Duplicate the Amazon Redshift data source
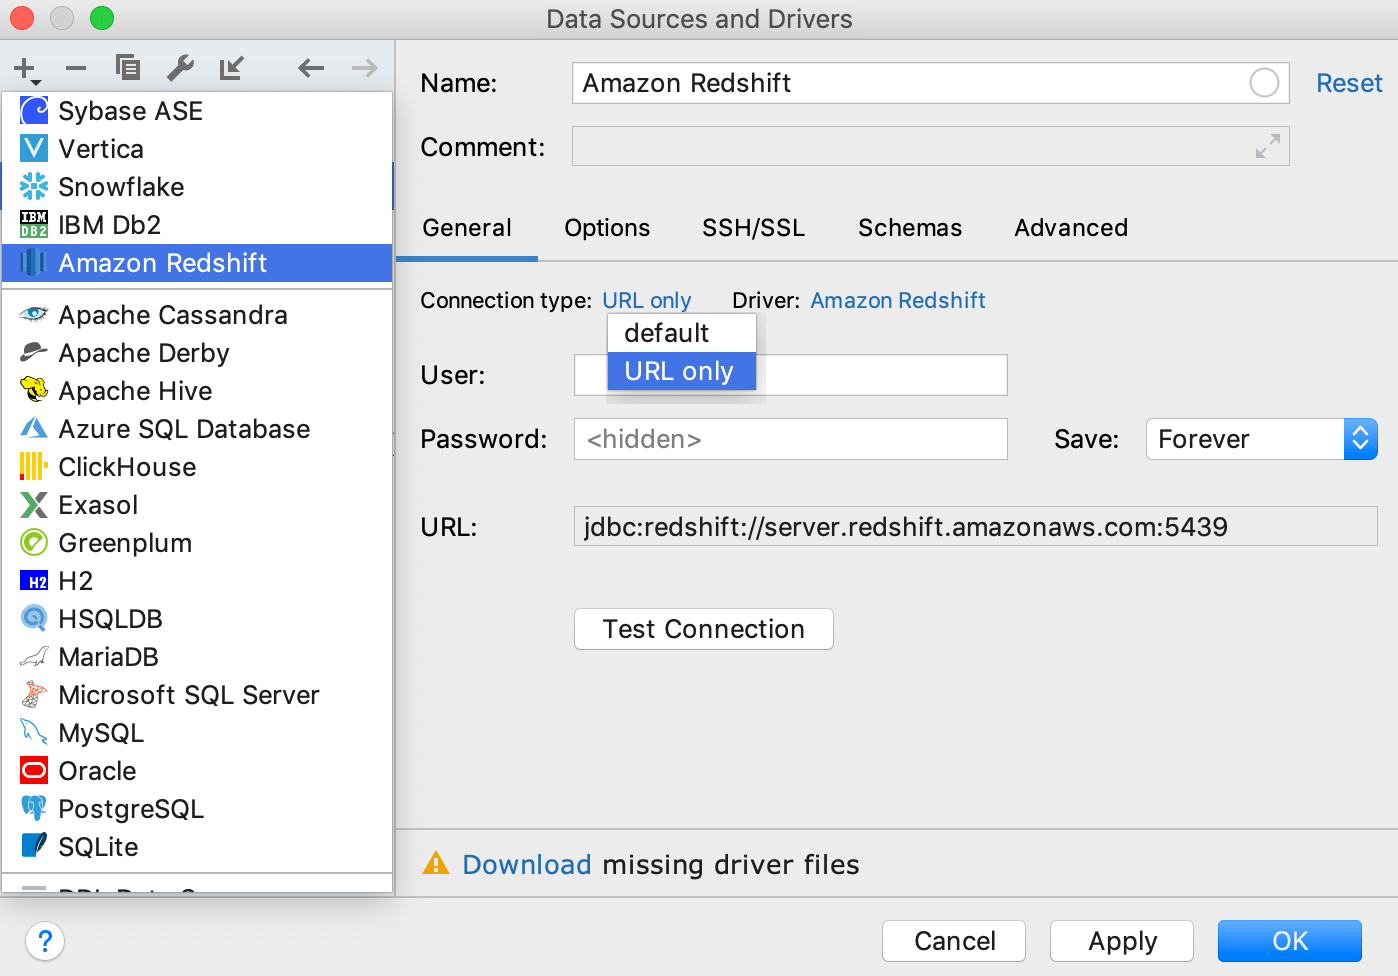Viewport: 1398px width, 976px height. pyautogui.click(x=127, y=68)
